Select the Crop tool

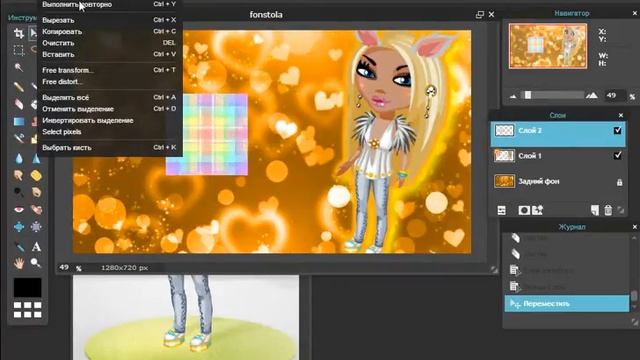[x=19, y=33]
